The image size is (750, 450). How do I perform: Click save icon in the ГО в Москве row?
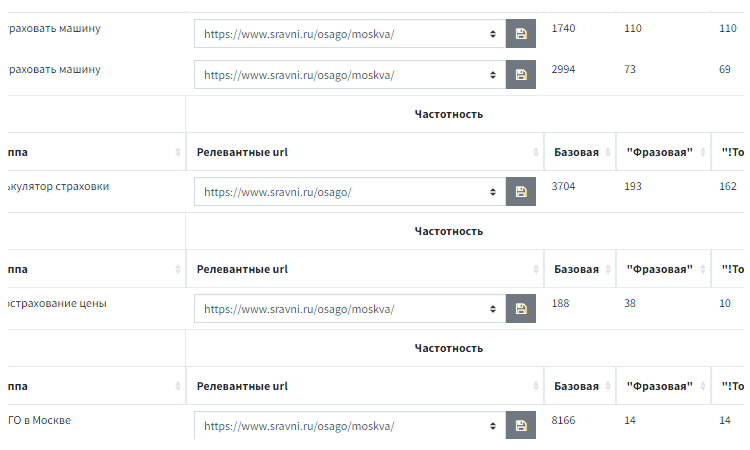pos(520,426)
